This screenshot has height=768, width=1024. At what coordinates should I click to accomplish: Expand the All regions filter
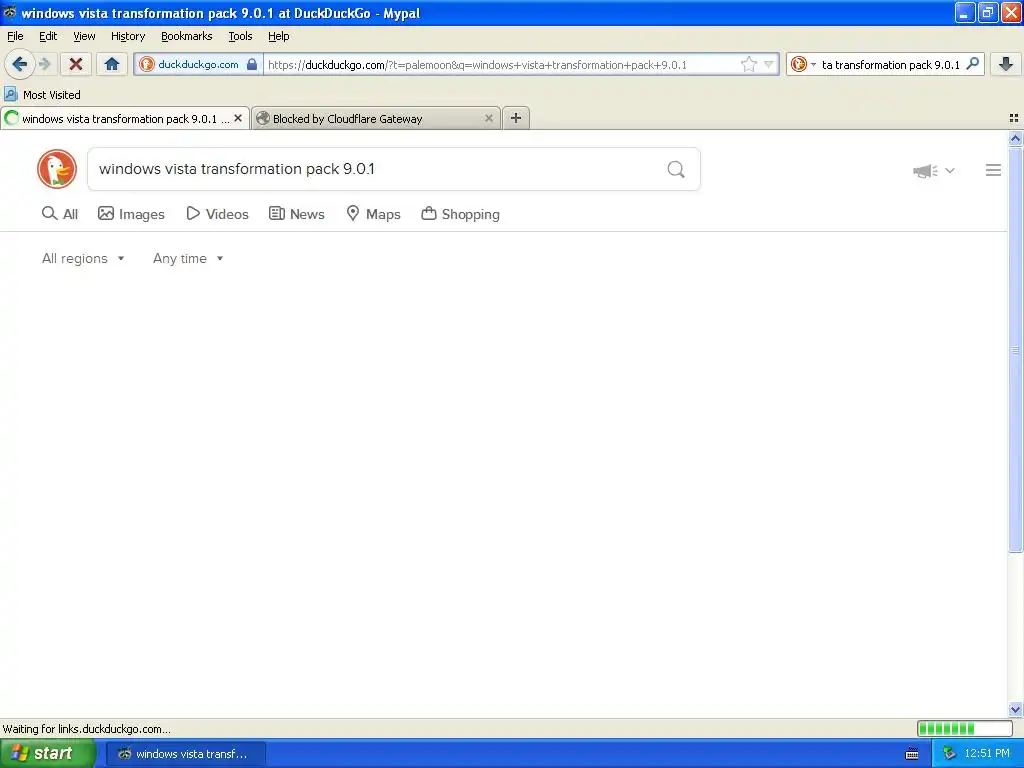click(83, 258)
